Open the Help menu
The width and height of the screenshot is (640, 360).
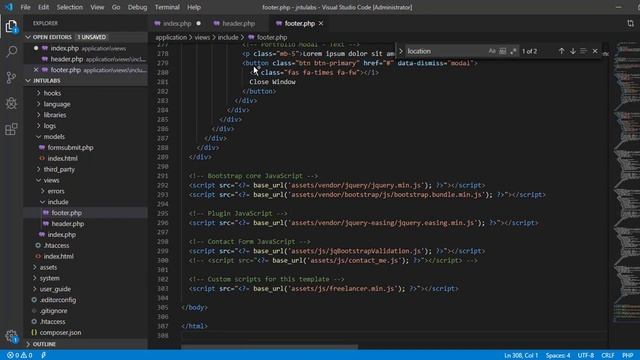pyautogui.click(x=194, y=7)
